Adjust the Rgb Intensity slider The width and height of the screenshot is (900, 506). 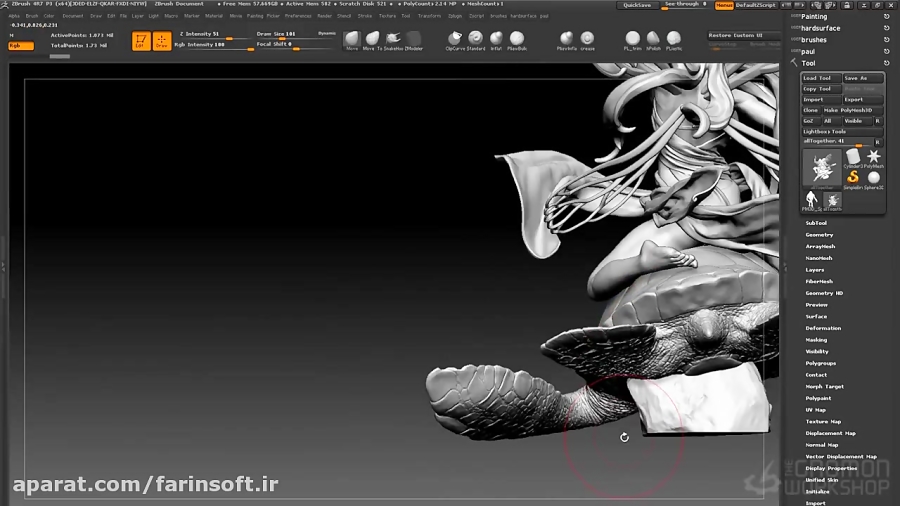click(x=214, y=45)
